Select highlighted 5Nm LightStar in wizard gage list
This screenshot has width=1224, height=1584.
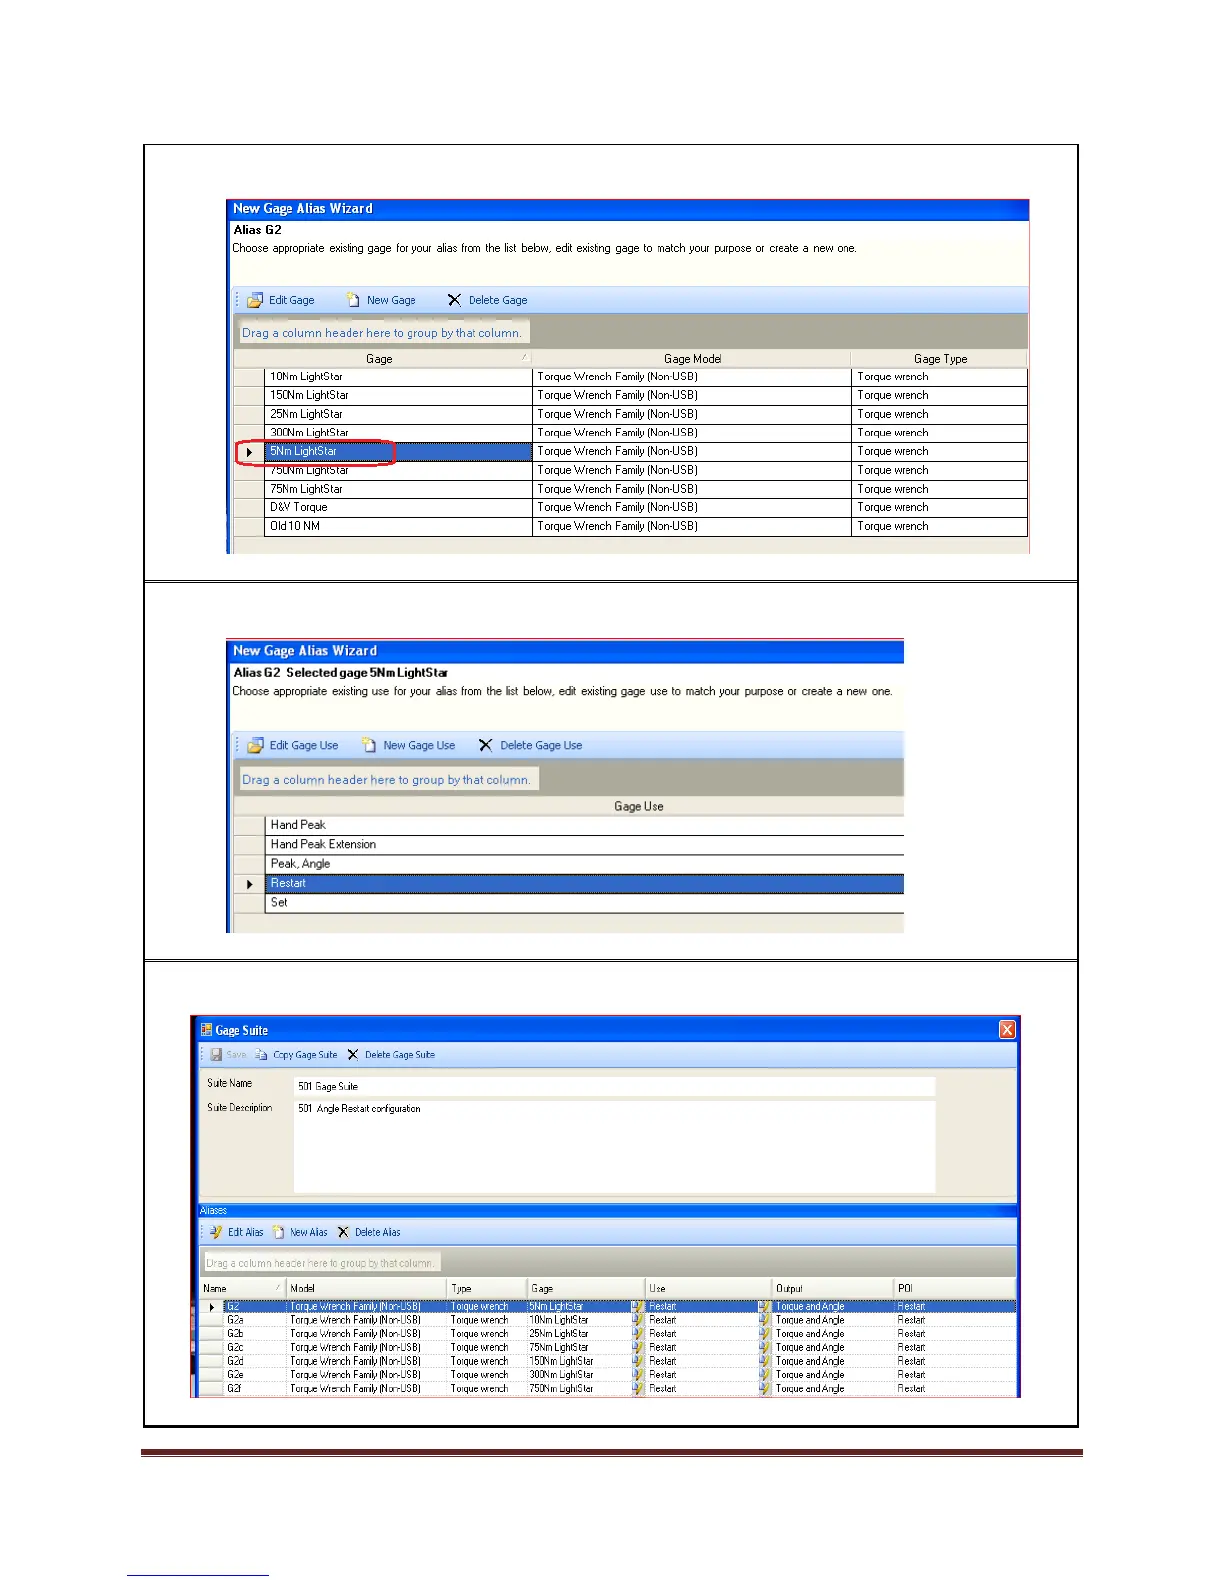click(398, 451)
